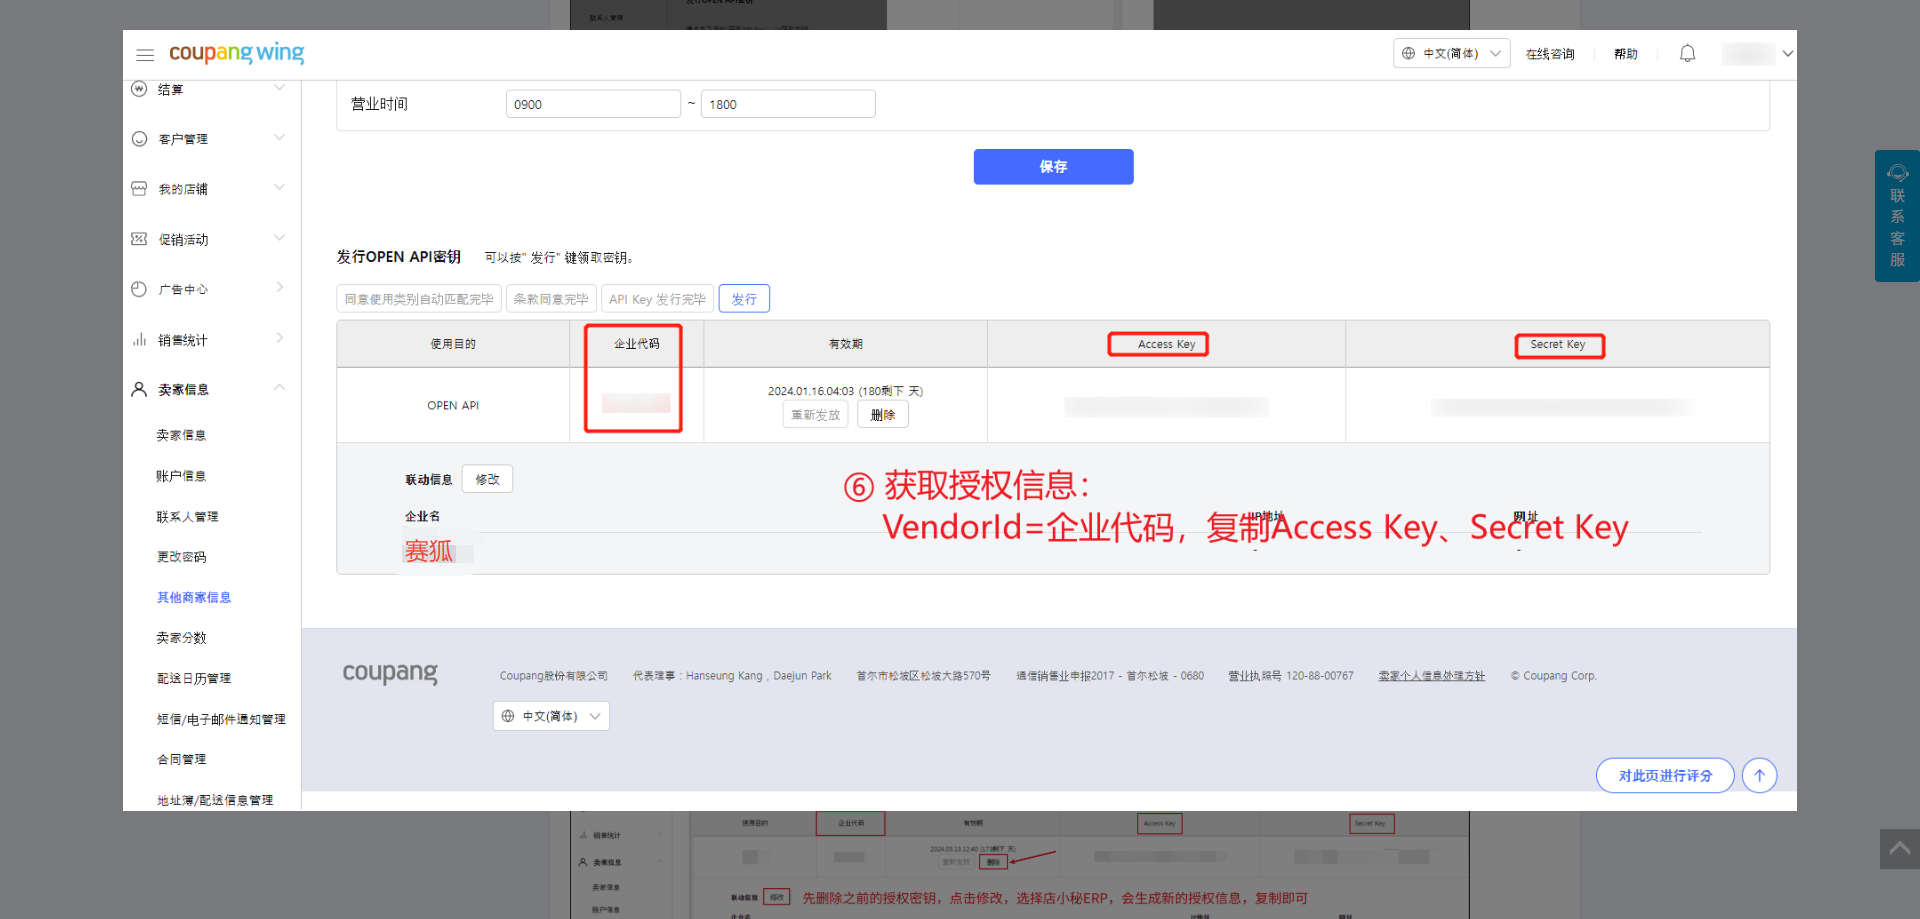The image size is (1920, 919).
Task: Click the 删除 delete button
Action: coord(883,415)
